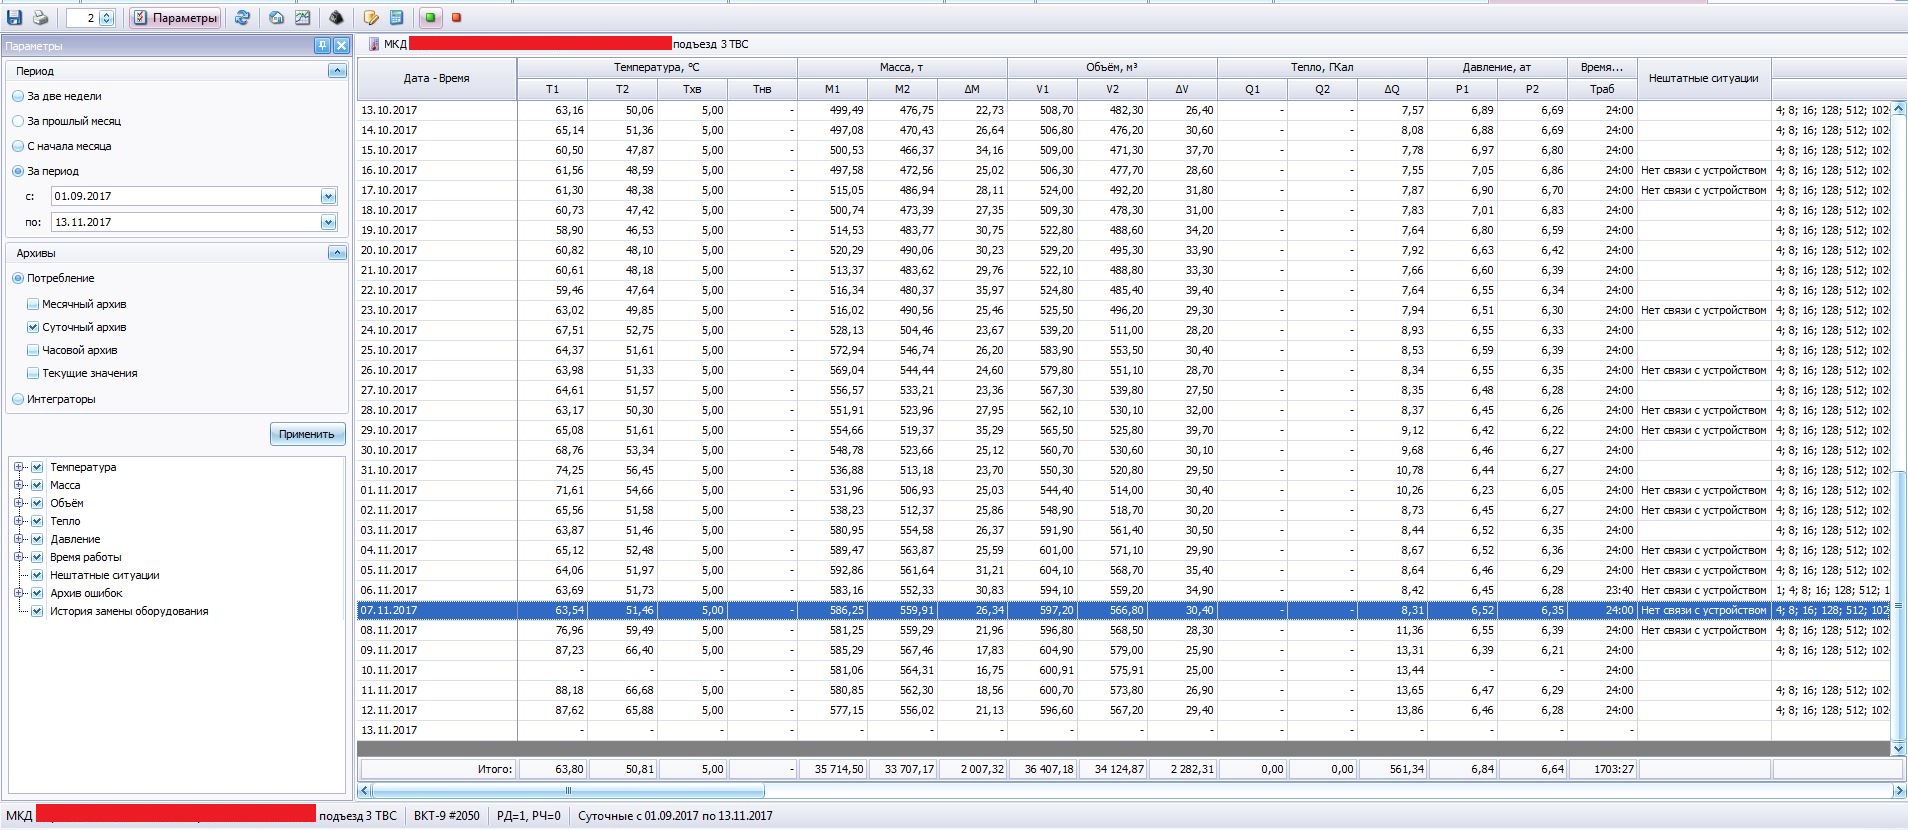
Task: Uncheck История замены оборудования checkbox
Action: 37,611
